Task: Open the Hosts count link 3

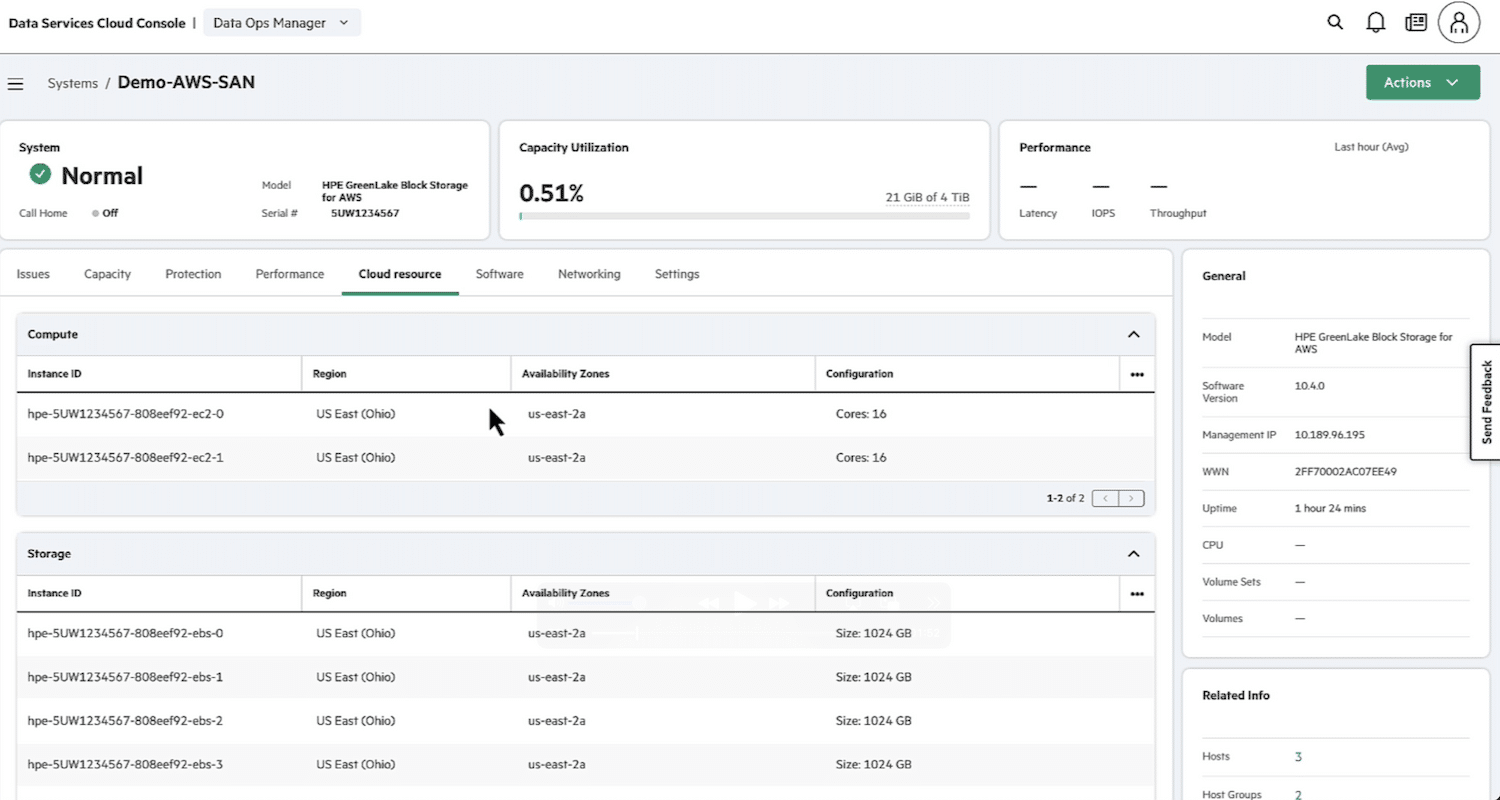Action: coord(1298,757)
